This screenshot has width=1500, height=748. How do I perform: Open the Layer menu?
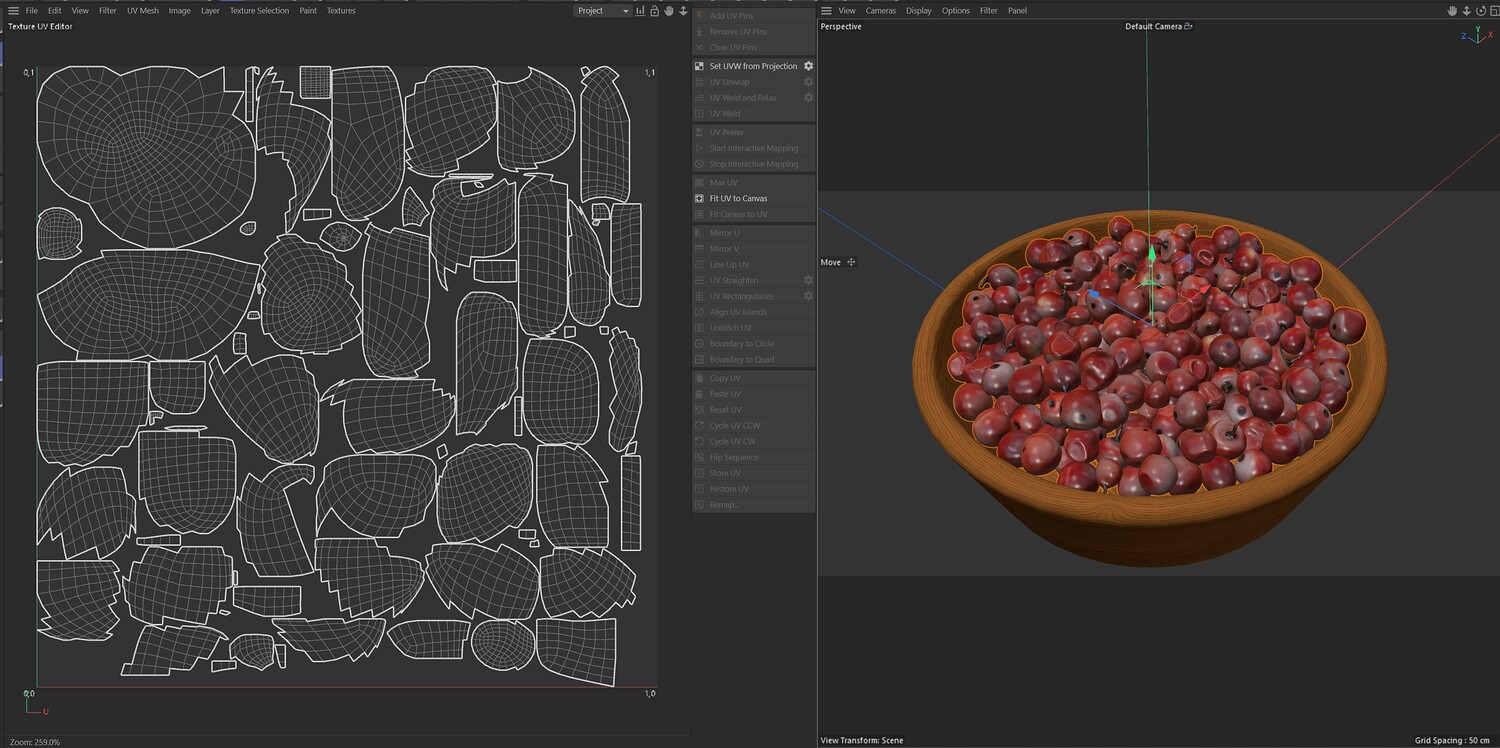pos(210,11)
